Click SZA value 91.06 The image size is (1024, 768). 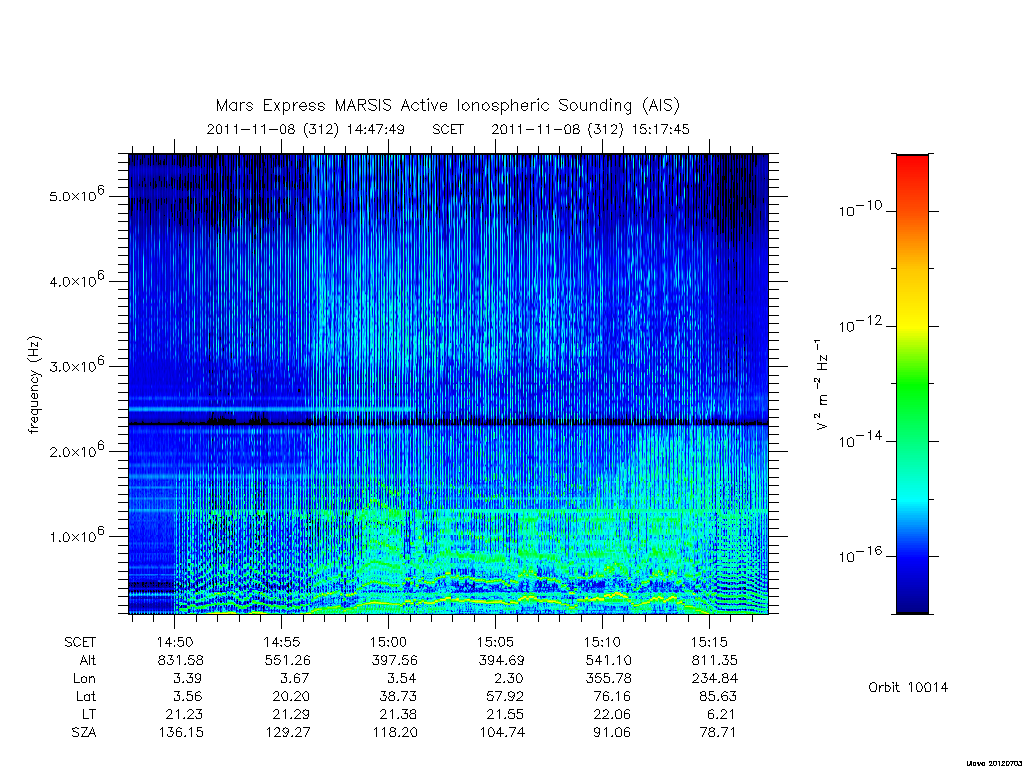coord(612,733)
